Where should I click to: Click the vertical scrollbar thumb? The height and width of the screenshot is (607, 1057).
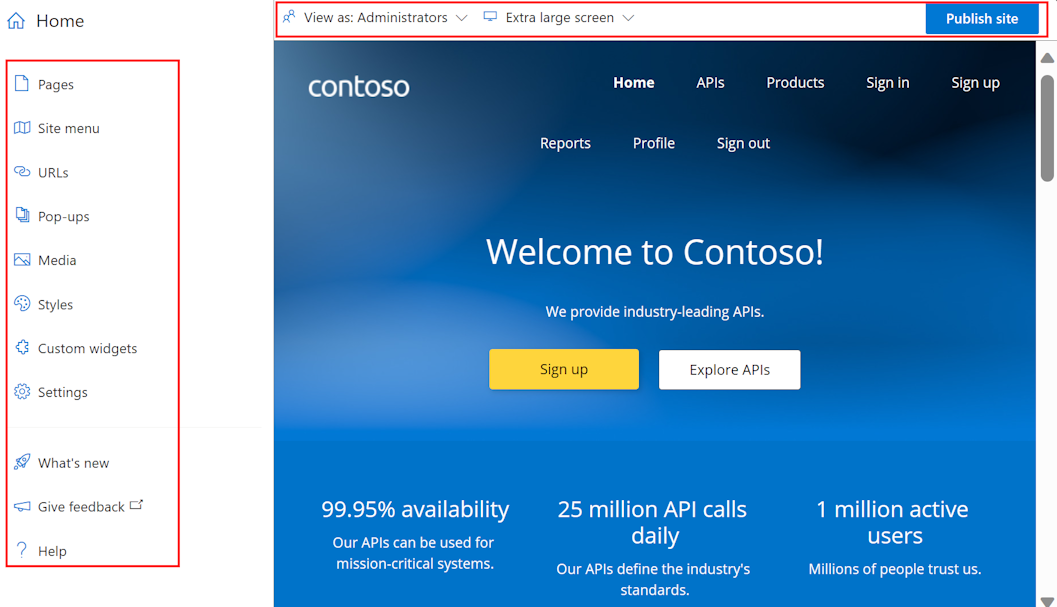pos(1047,128)
